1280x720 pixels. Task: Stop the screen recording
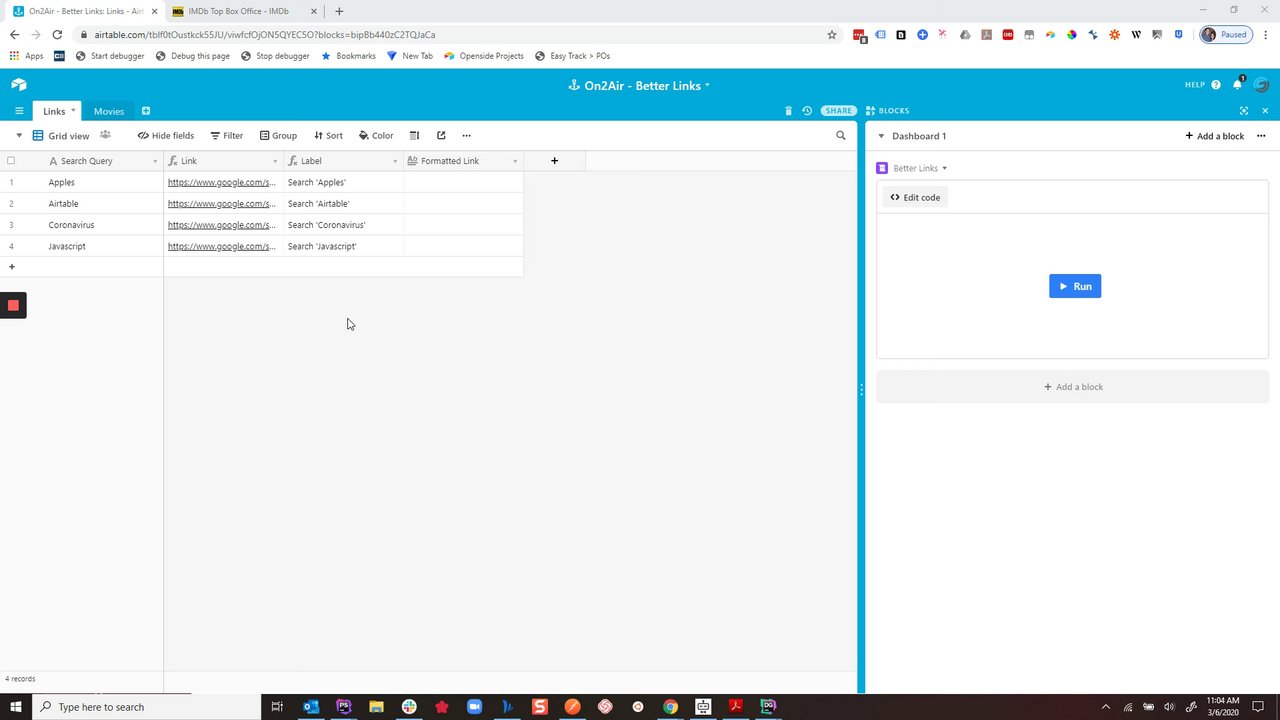pos(13,306)
